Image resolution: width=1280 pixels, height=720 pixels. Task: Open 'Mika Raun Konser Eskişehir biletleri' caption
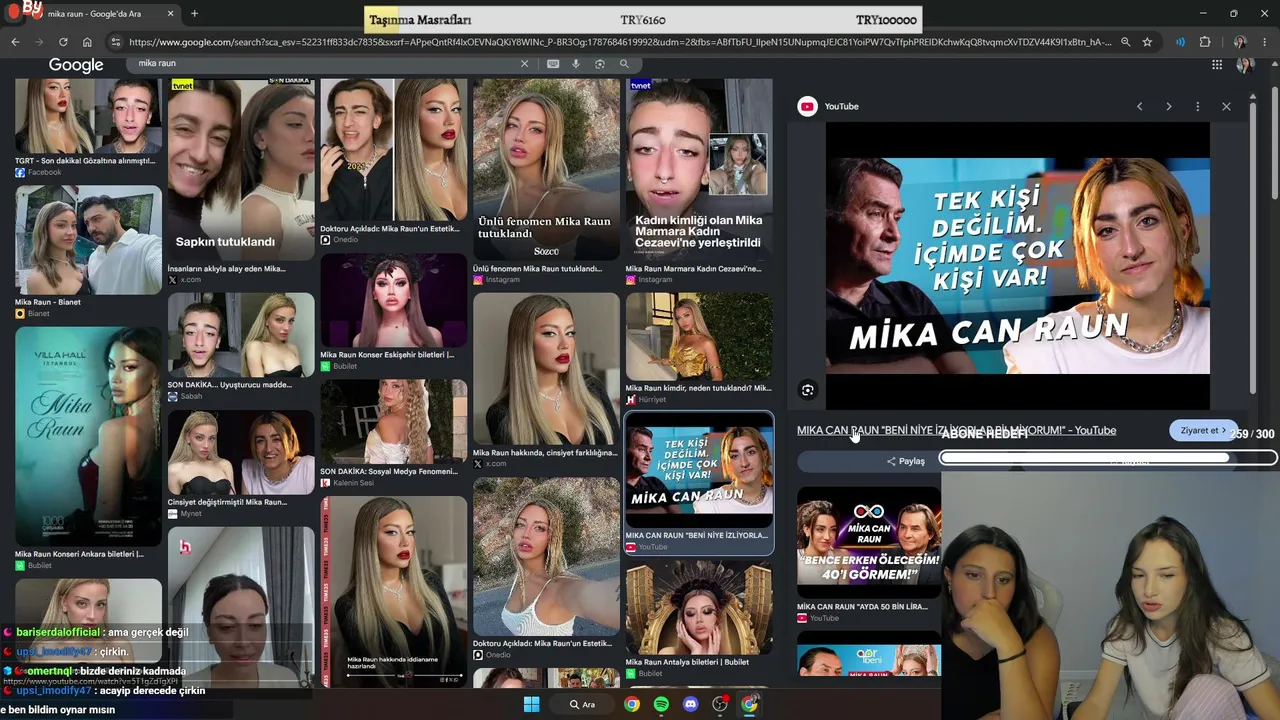click(x=387, y=355)
